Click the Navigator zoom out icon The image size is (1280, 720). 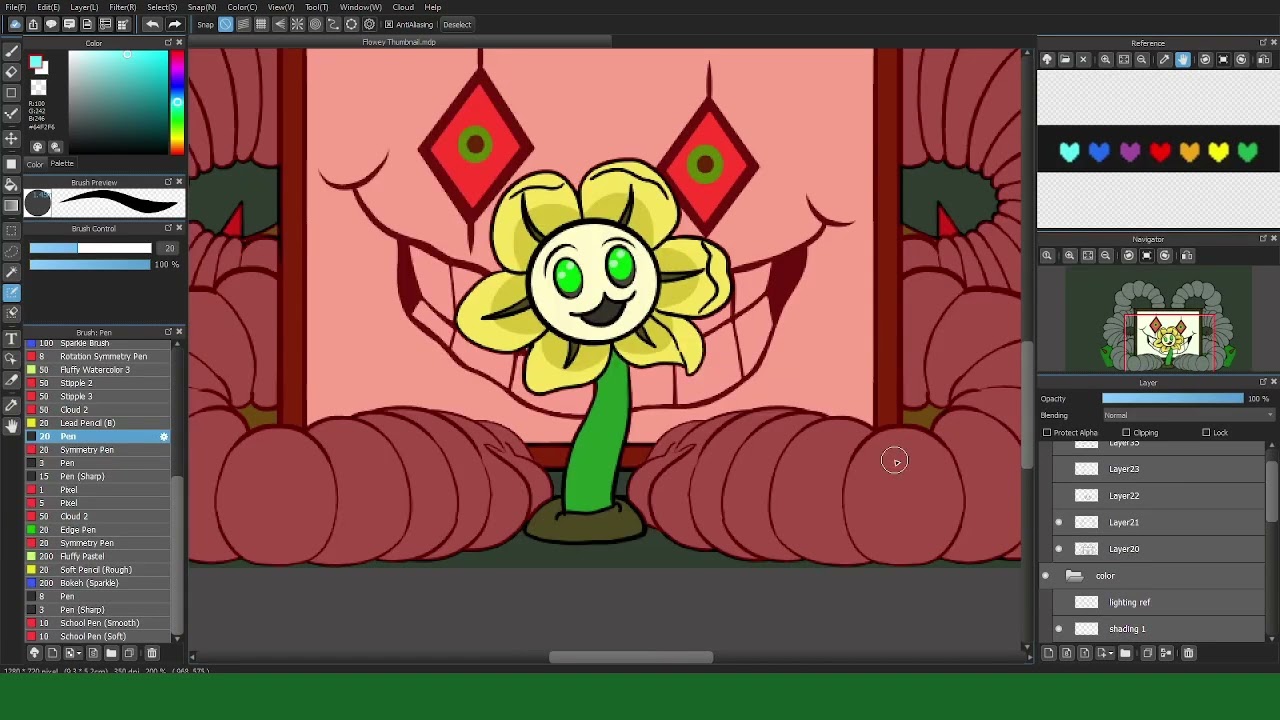(x=1106, y=256)
